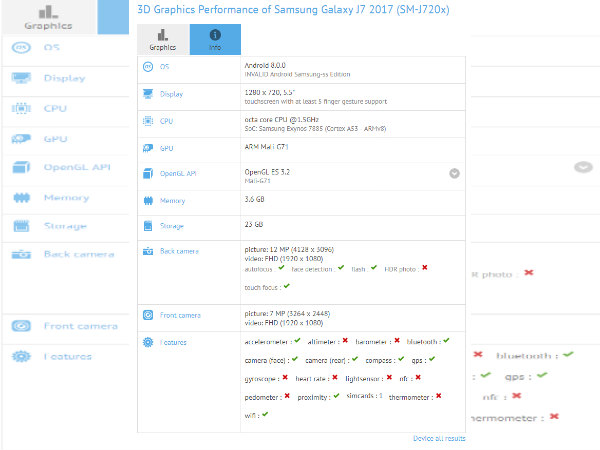Open the Graphics tab in foreground panel
600x450 pixels.
[x=163, y=39]
